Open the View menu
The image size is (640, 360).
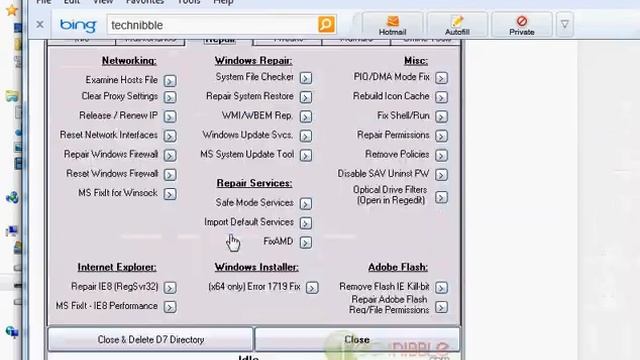103,2
